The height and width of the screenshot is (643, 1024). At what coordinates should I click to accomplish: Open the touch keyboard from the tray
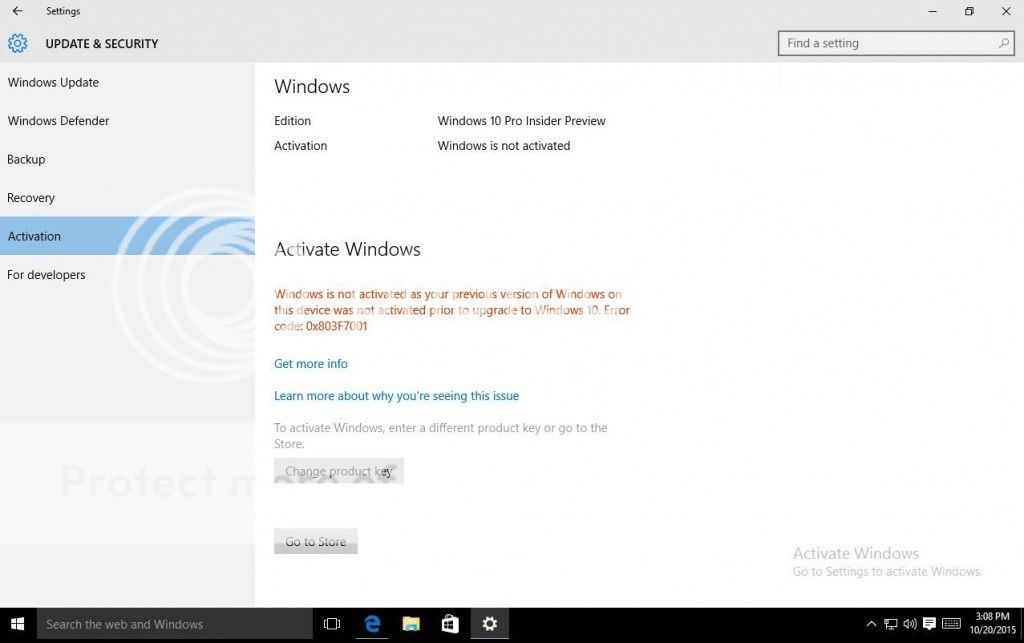click(952, 624)
